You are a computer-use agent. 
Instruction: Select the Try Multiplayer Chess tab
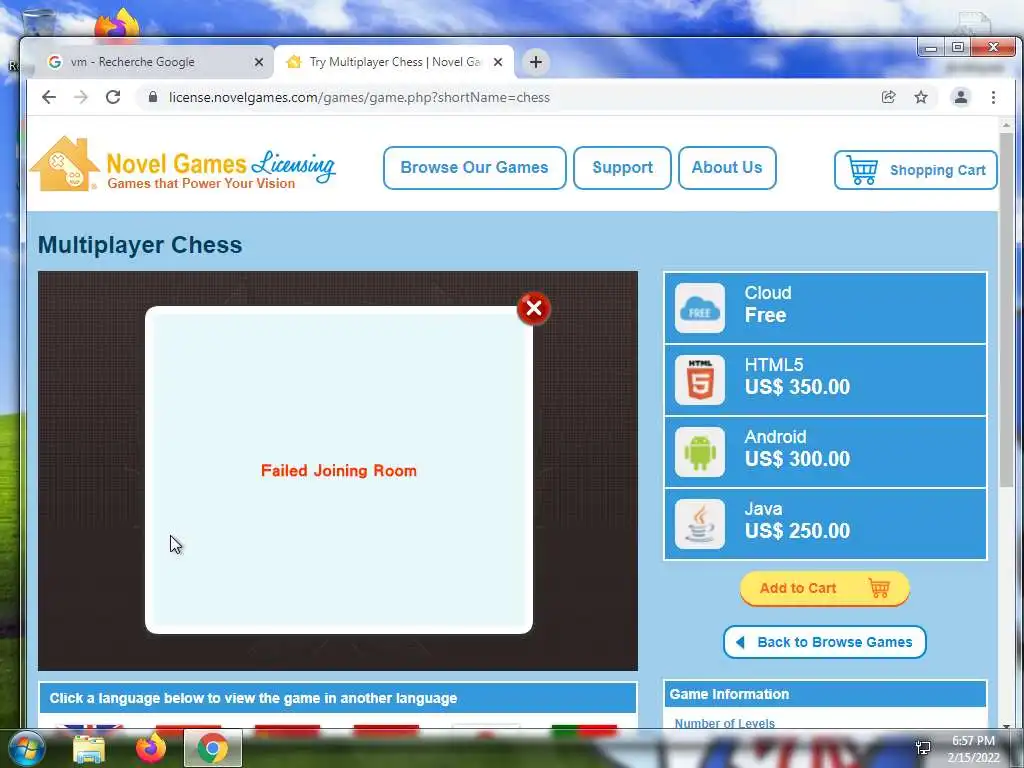[x=394, y=62]
